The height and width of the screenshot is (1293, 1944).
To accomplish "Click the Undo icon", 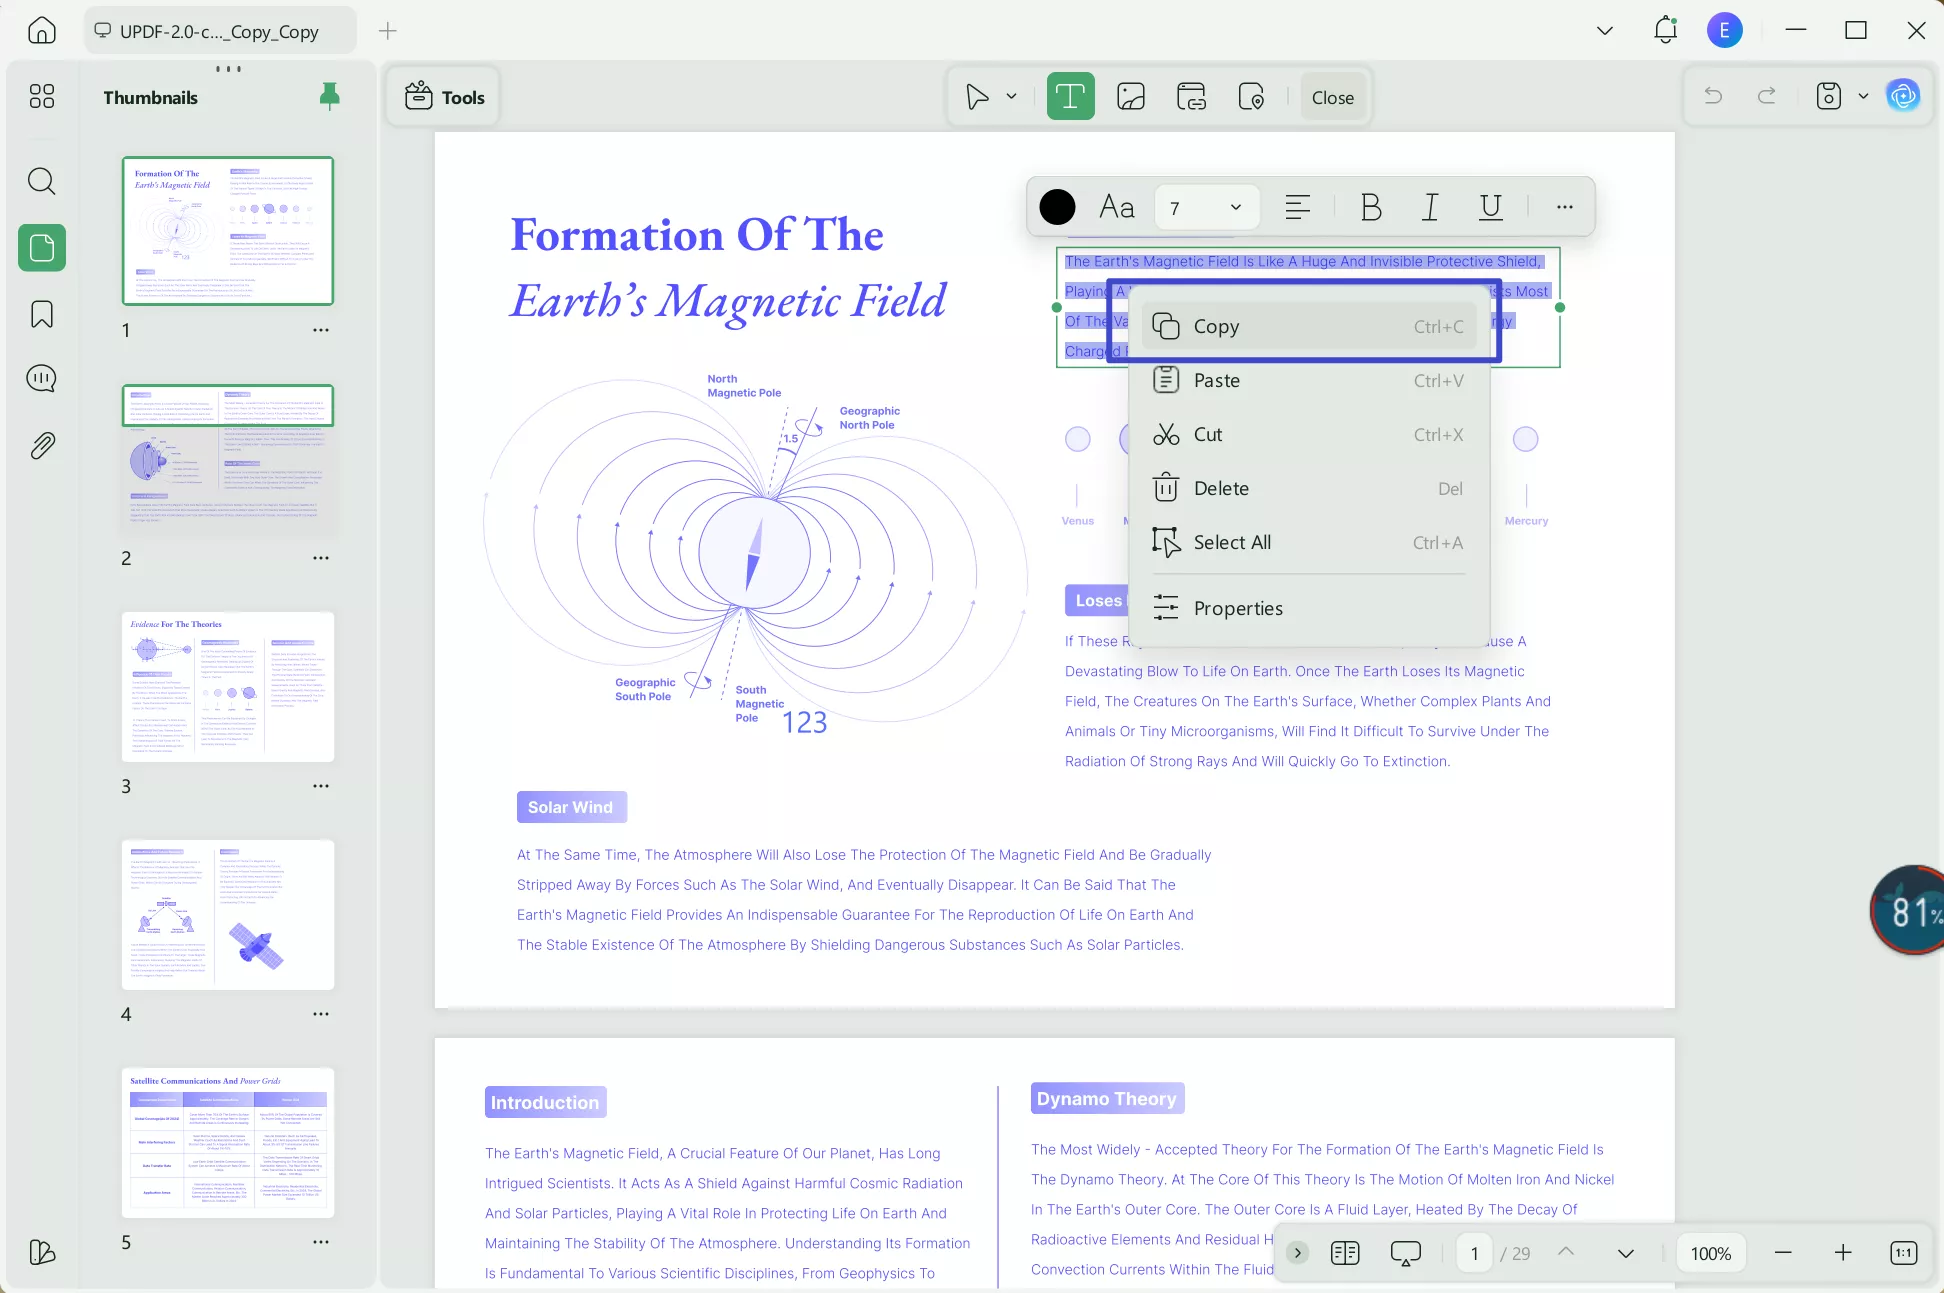I will coord(1713,96).
